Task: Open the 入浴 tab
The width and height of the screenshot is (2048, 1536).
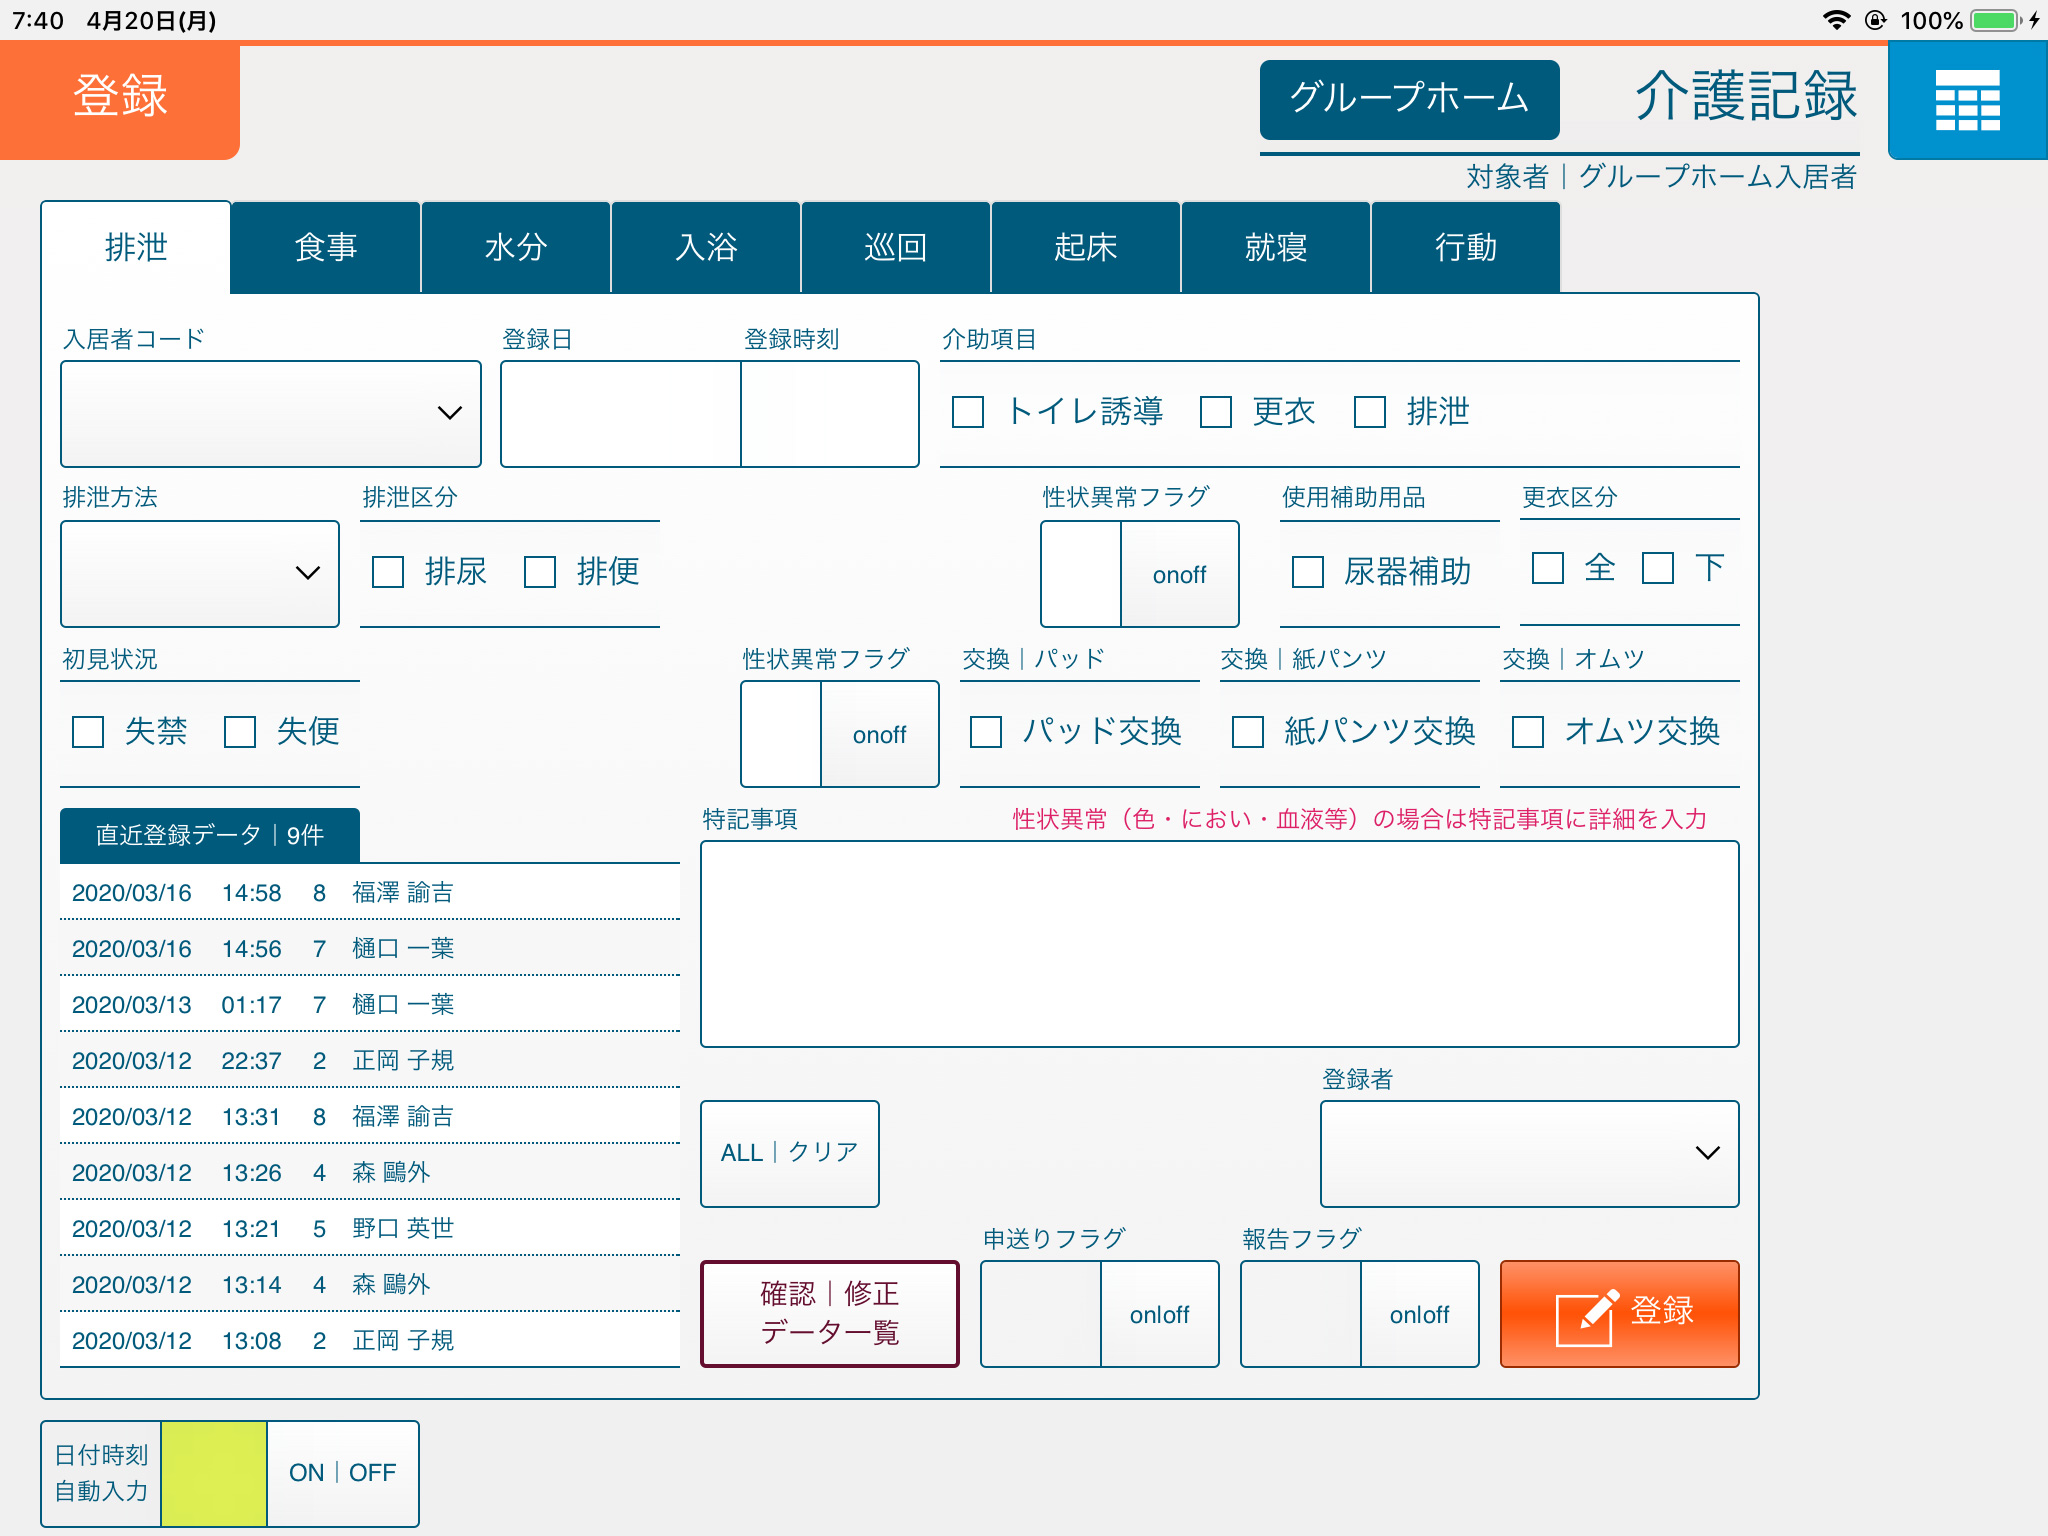Action: coord(706,247)
